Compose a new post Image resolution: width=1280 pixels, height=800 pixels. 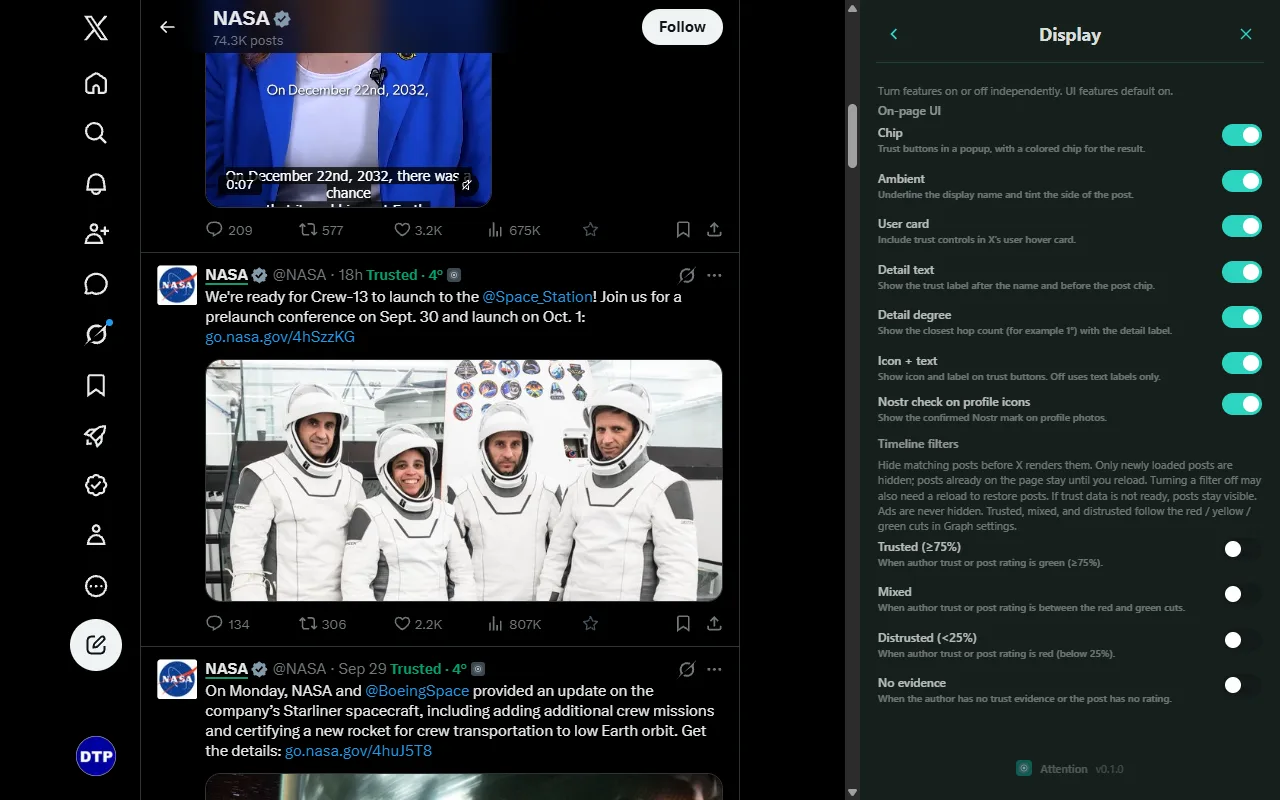(96, 645)
